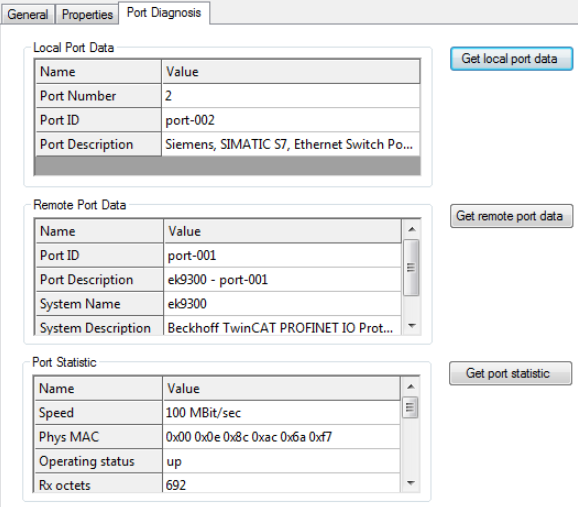The image size is (578, 507).
Task: Select the System Name value ek9300
Action: click(283, 304)
